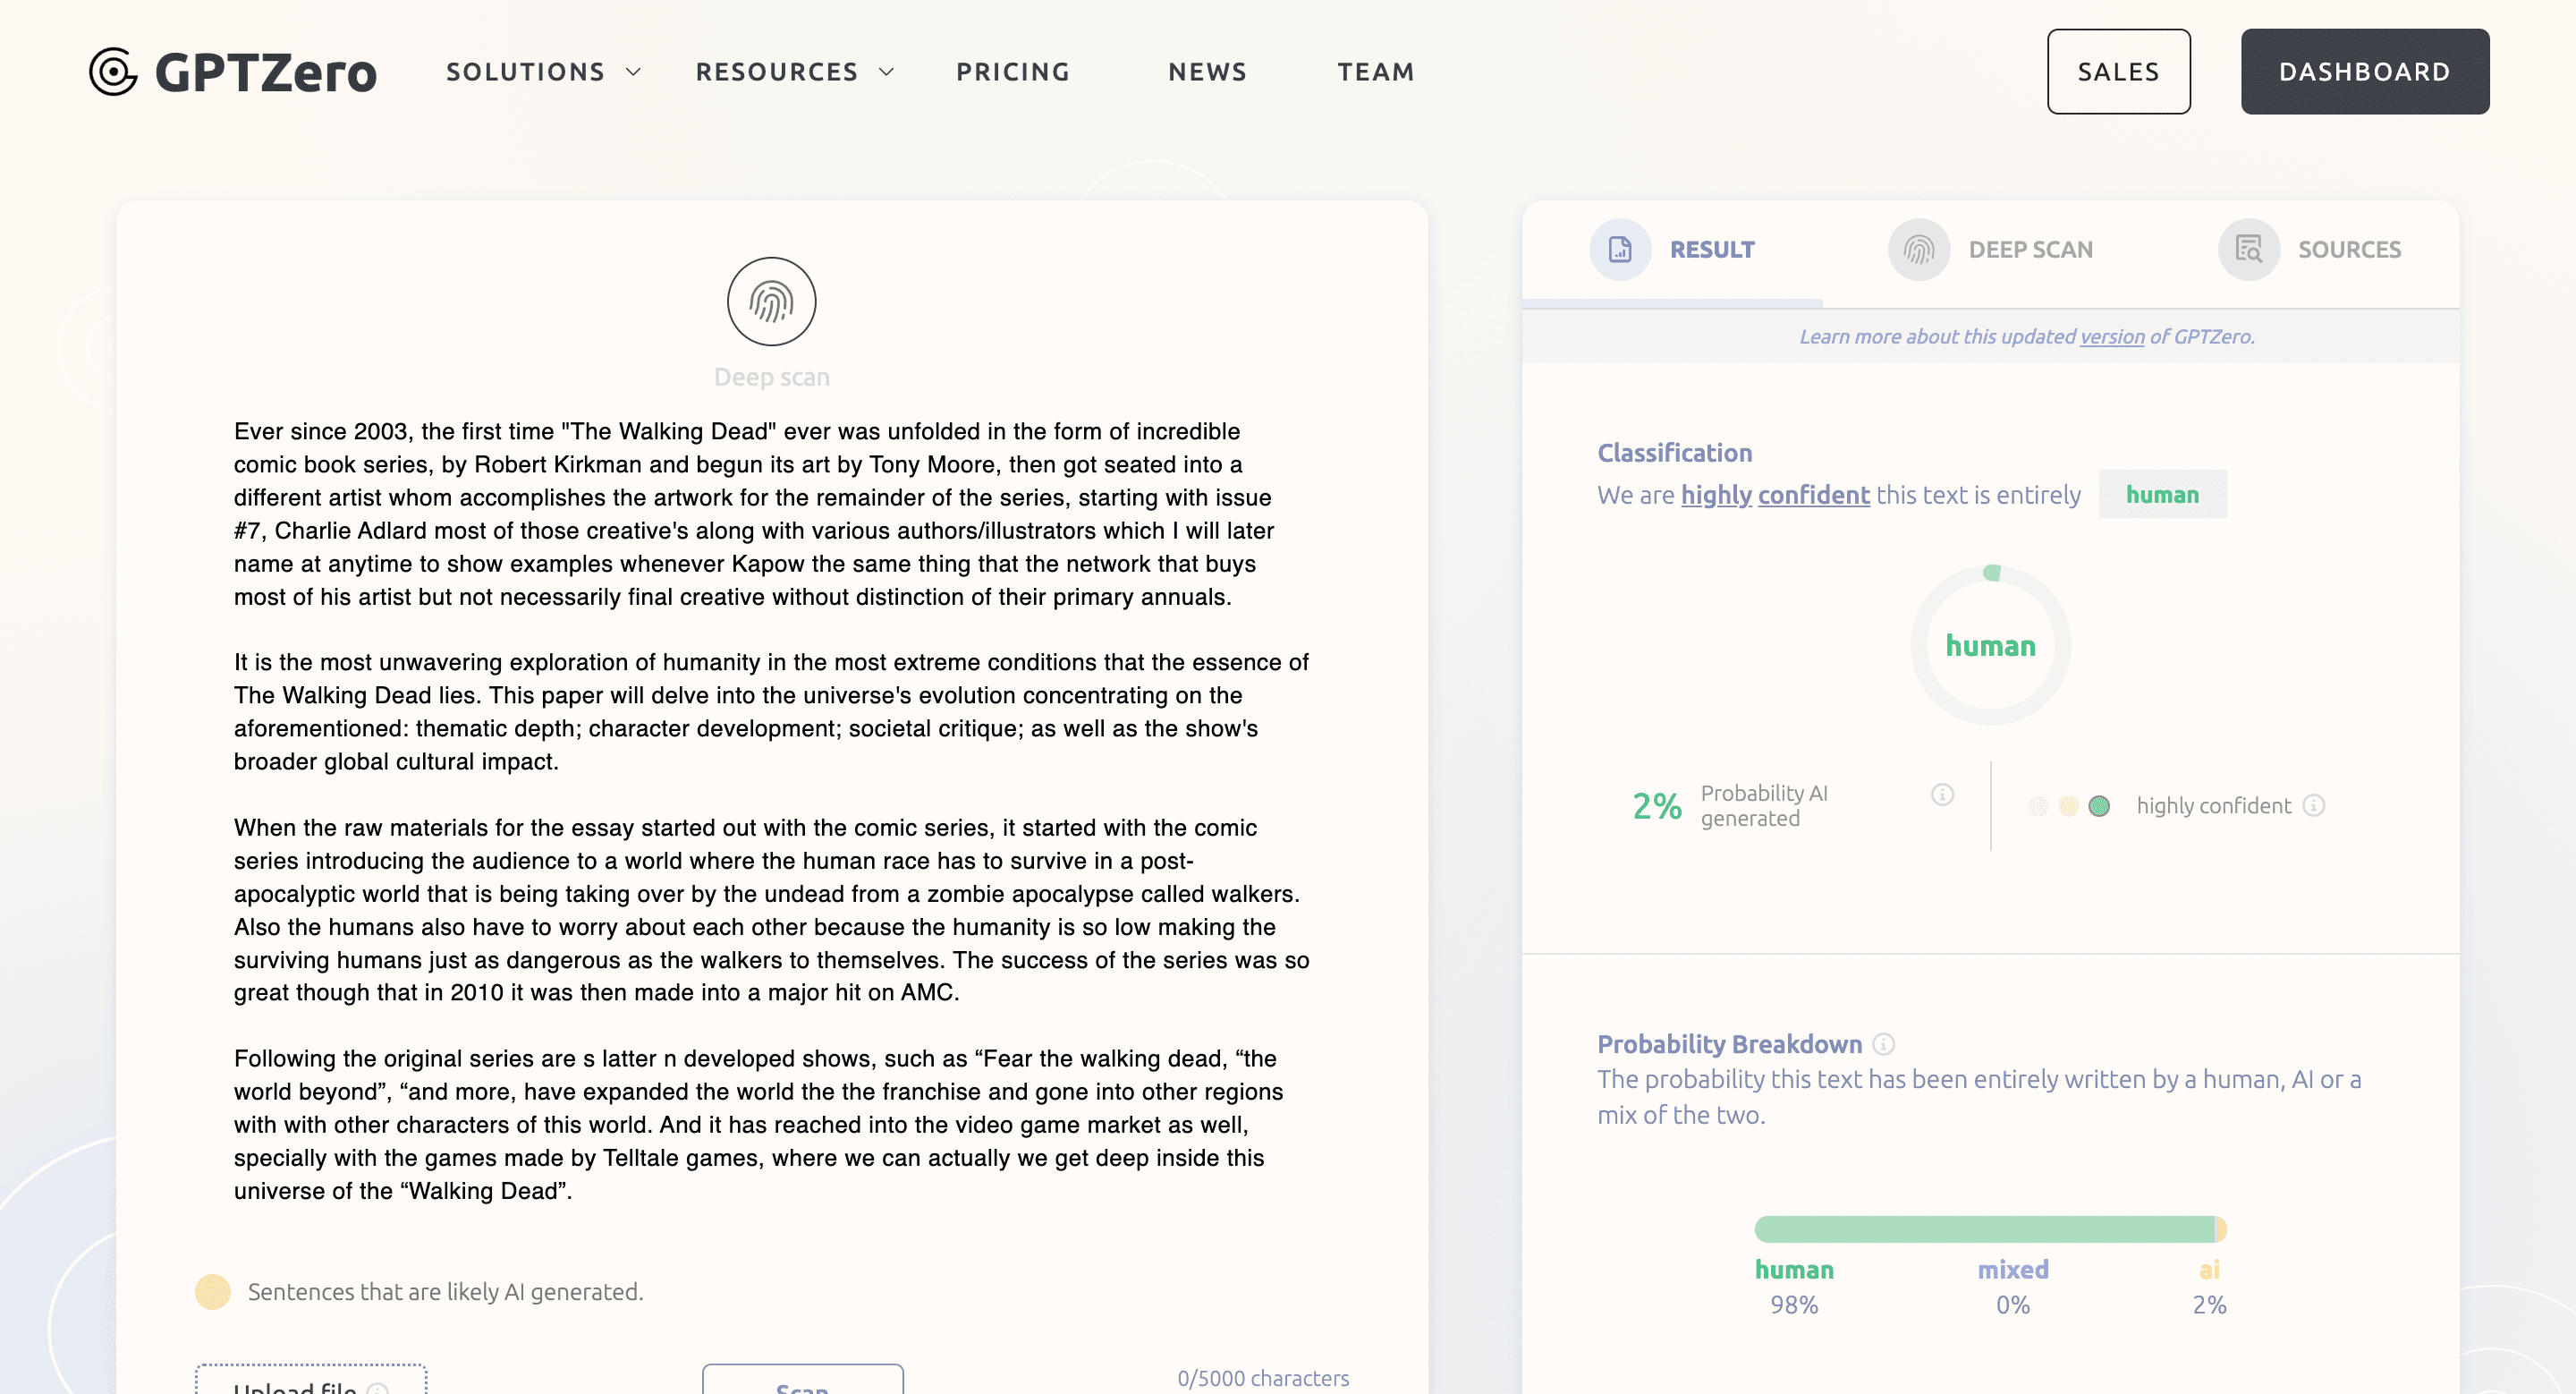2576x1394 pixels.
Task: Click the highly confident underlined link
Action: pyautogui.click(x=1775, y=495)
